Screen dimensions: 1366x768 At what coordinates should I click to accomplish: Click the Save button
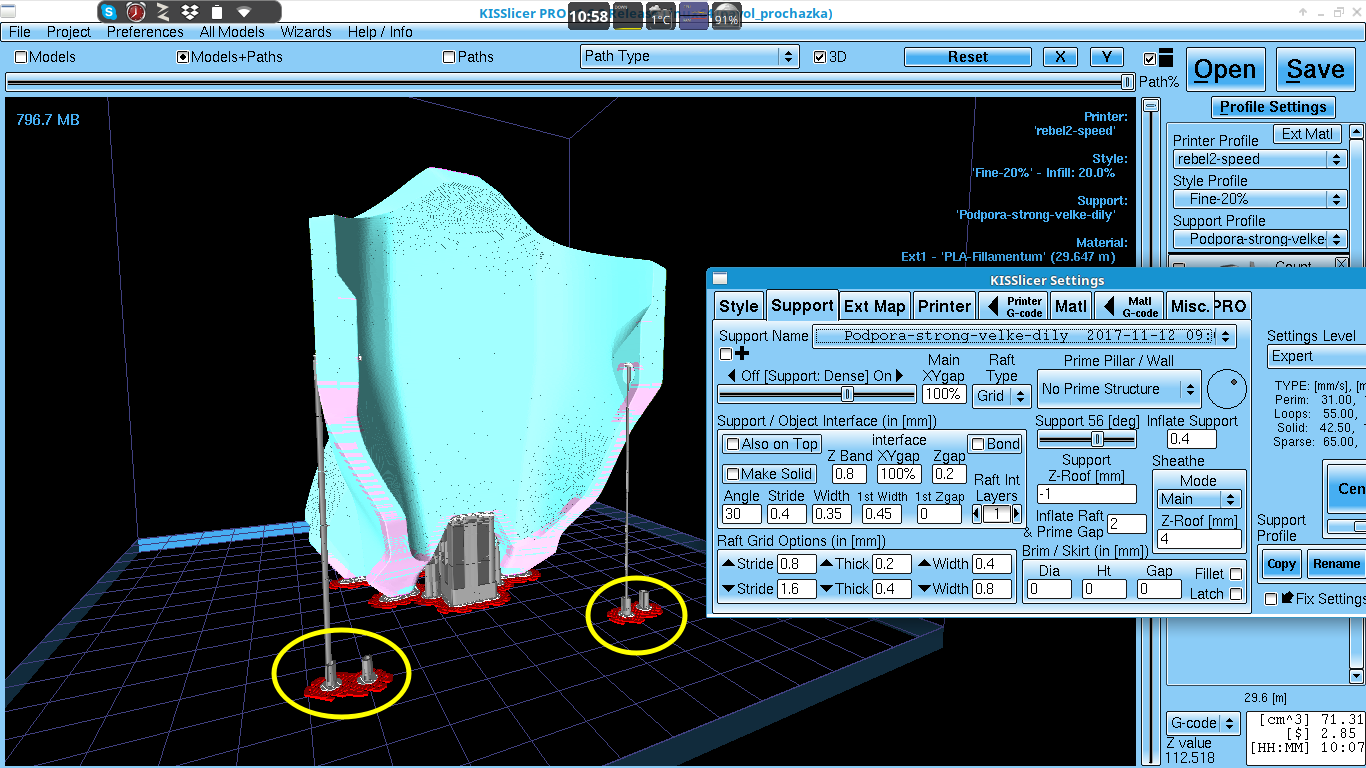click(x=1315, y=70)
